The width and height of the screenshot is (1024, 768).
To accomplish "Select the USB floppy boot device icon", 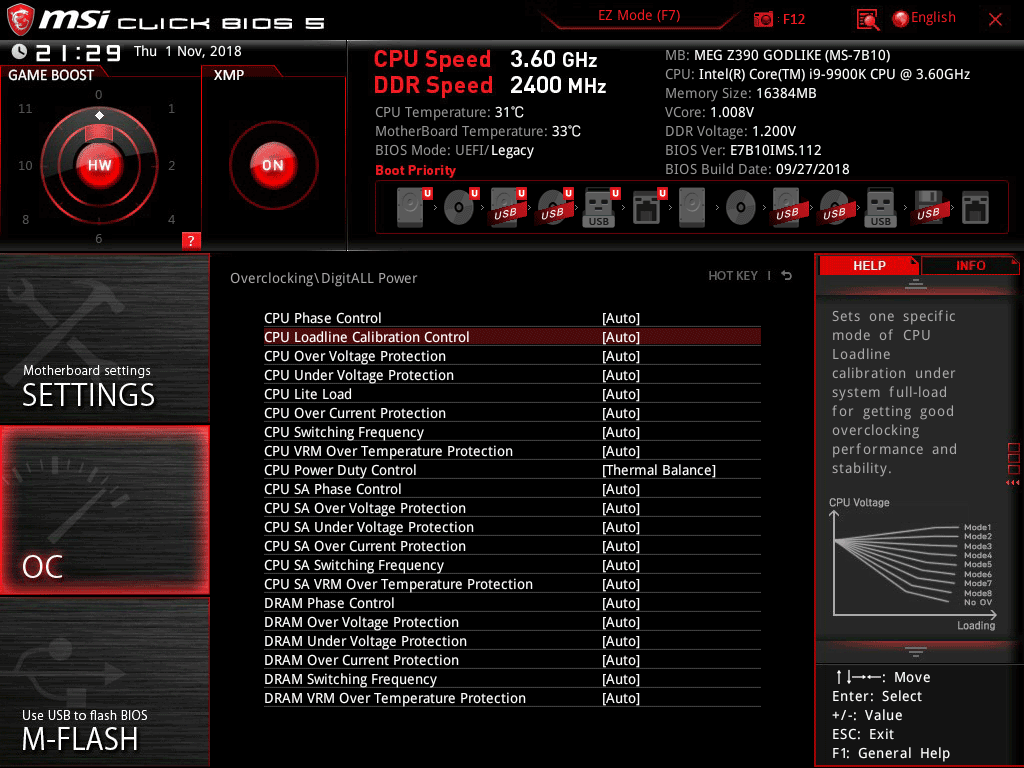I will [928, 208].
